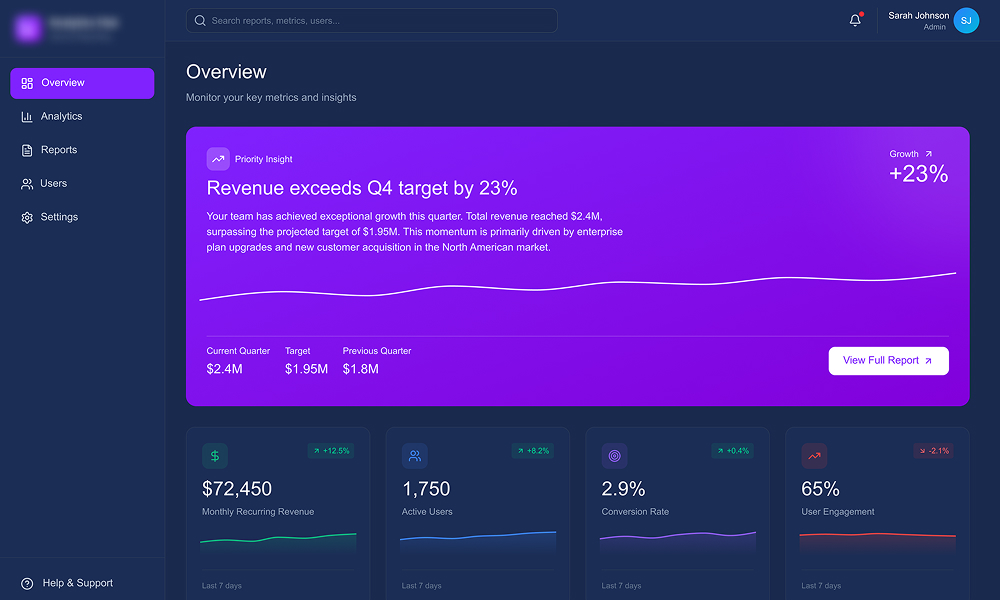1000x600 pixels.
Task: Open Settings via the gear icon
Action: click(x=25, y=216)
